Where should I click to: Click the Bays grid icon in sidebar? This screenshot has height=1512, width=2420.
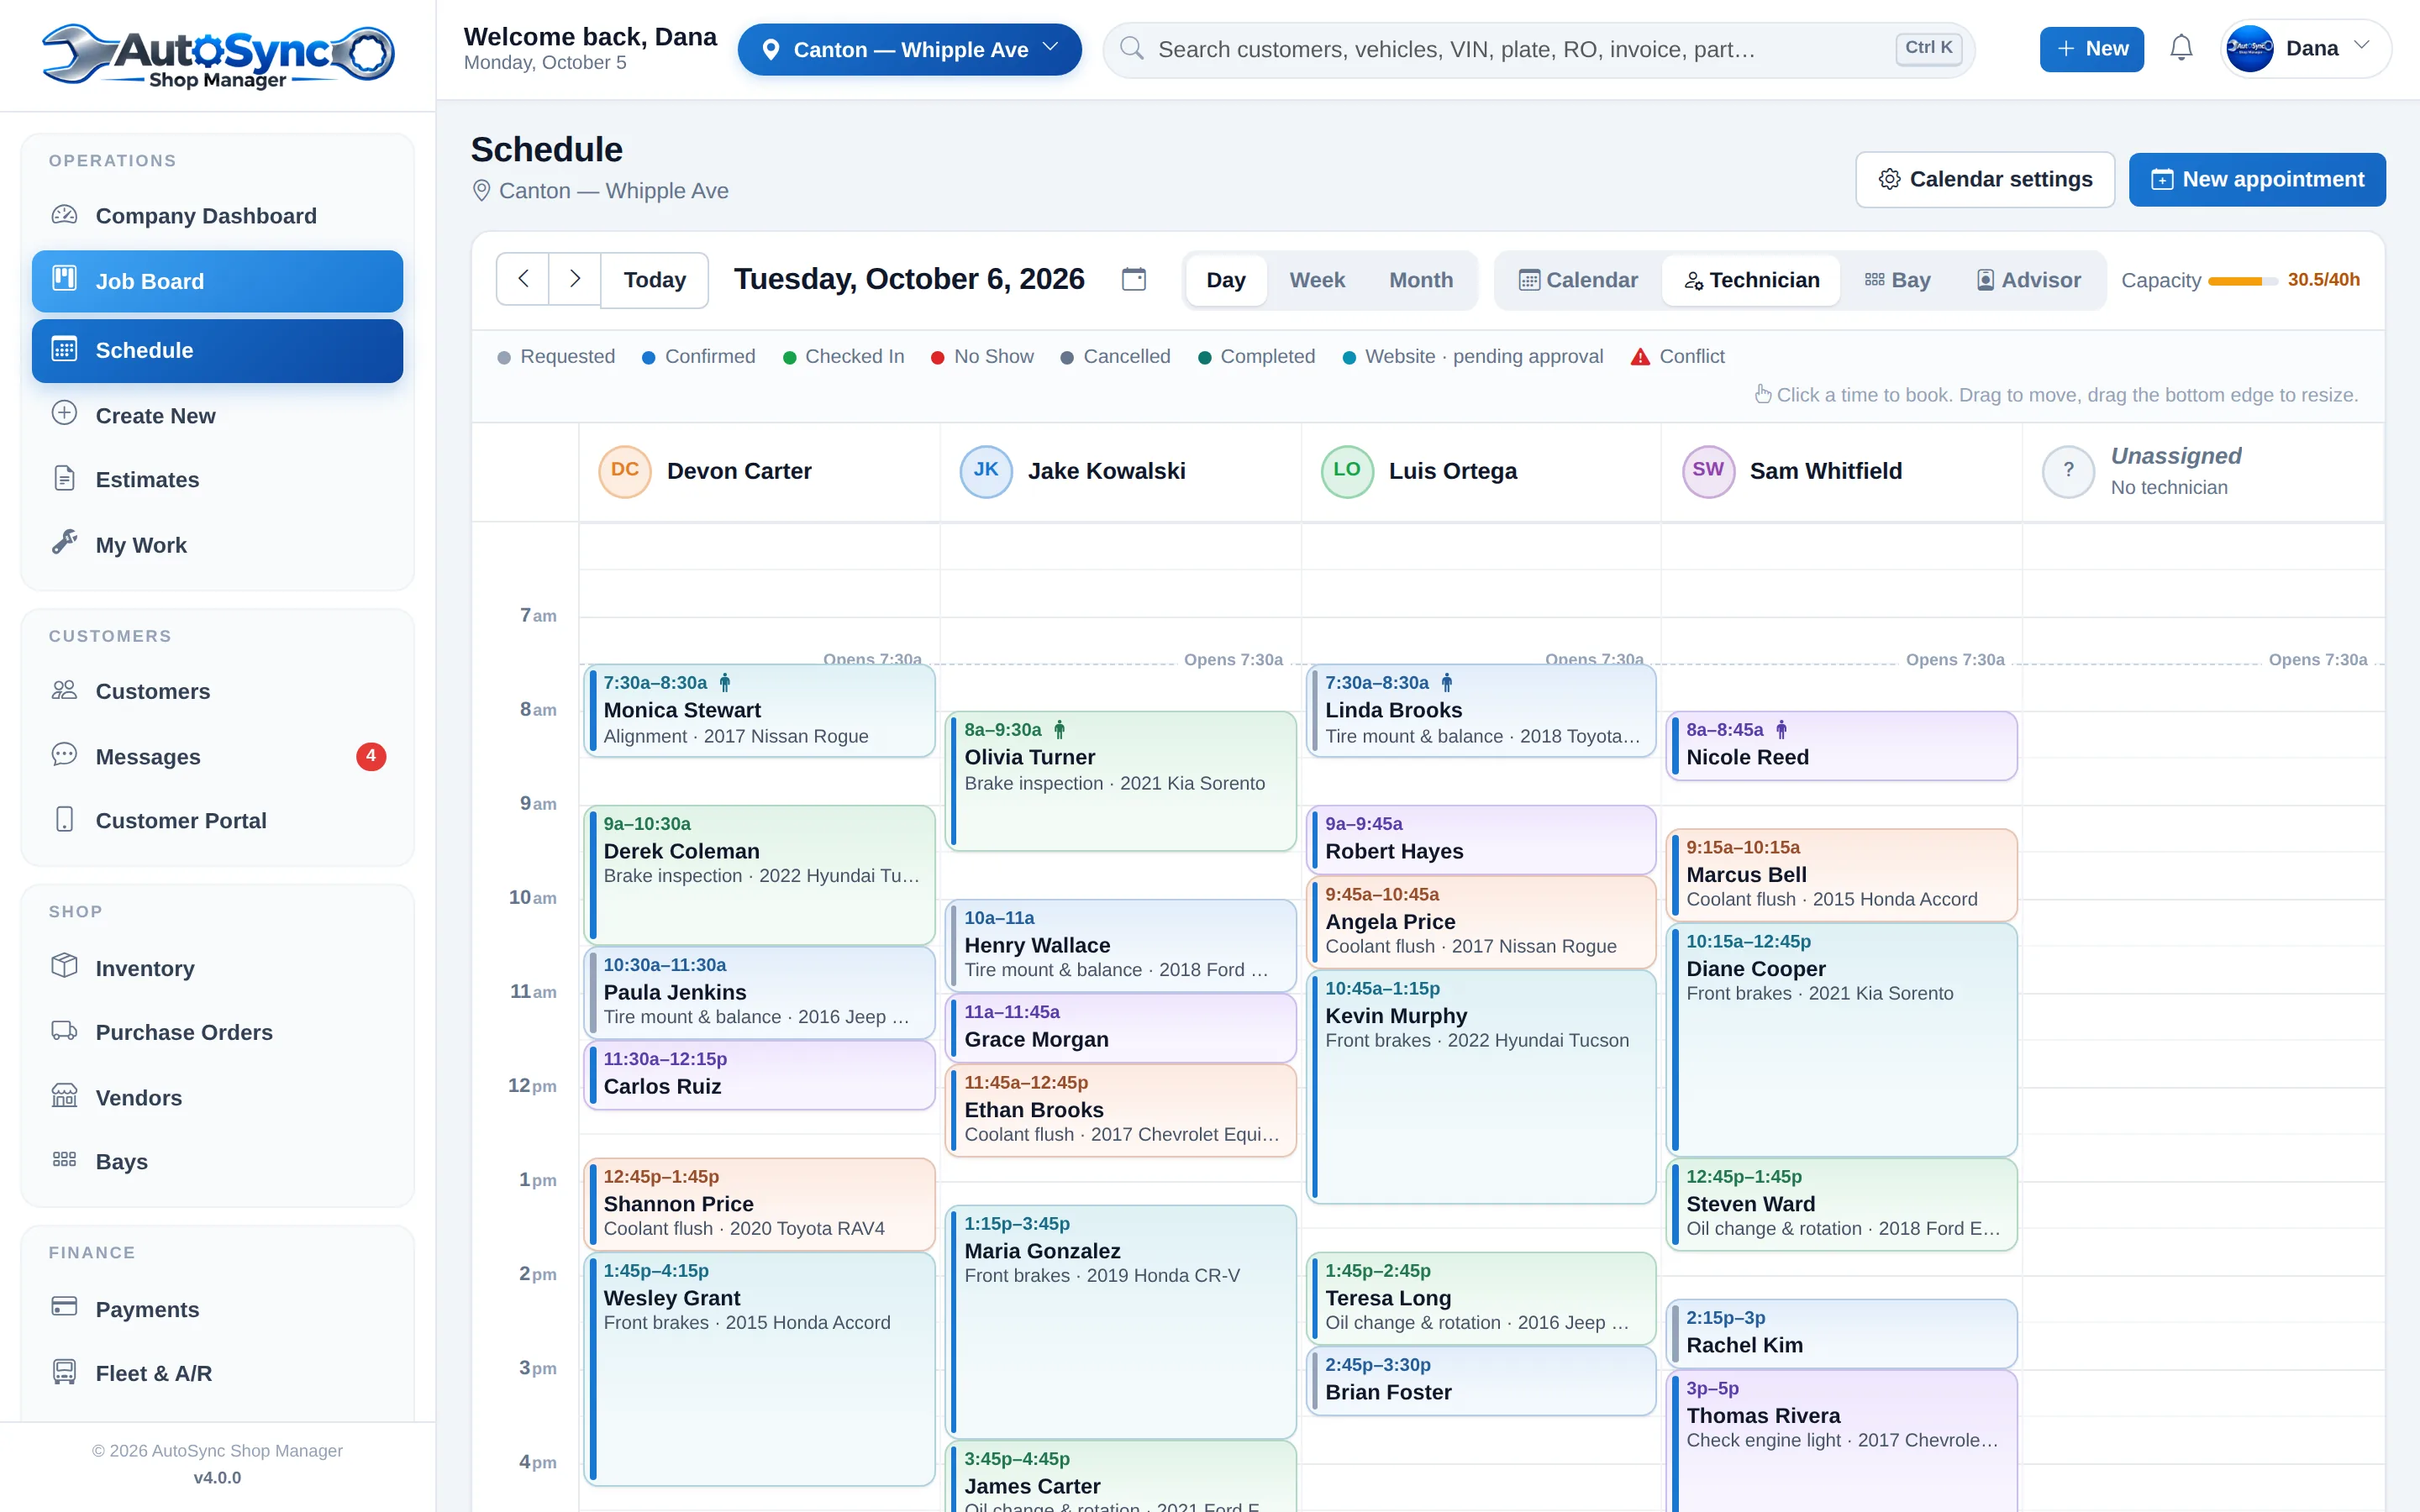tap(64, 1160)
